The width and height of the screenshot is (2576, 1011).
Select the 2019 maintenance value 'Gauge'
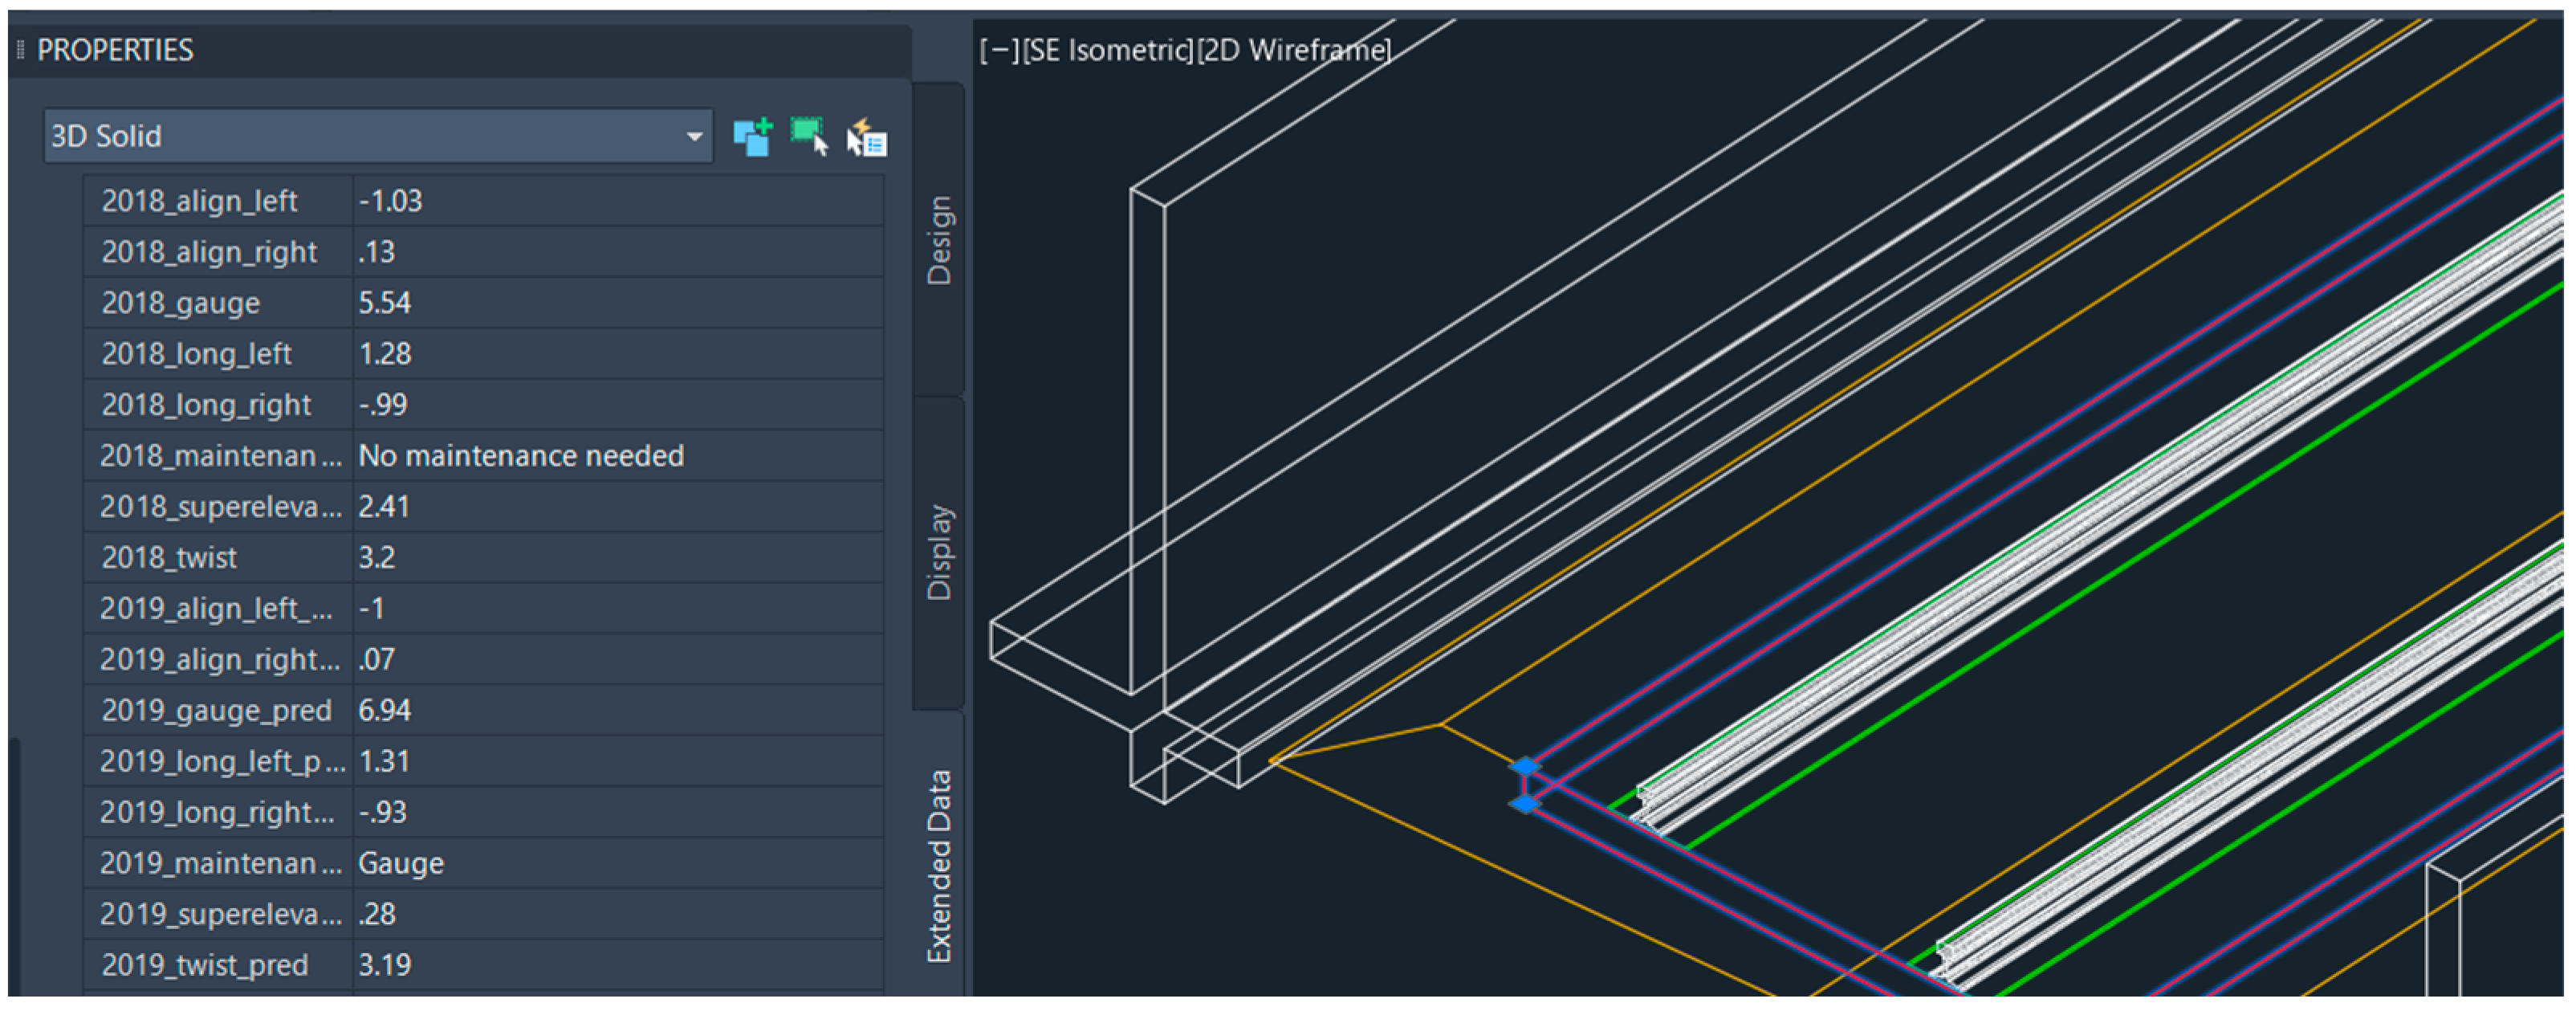click(x=401, y=864)
